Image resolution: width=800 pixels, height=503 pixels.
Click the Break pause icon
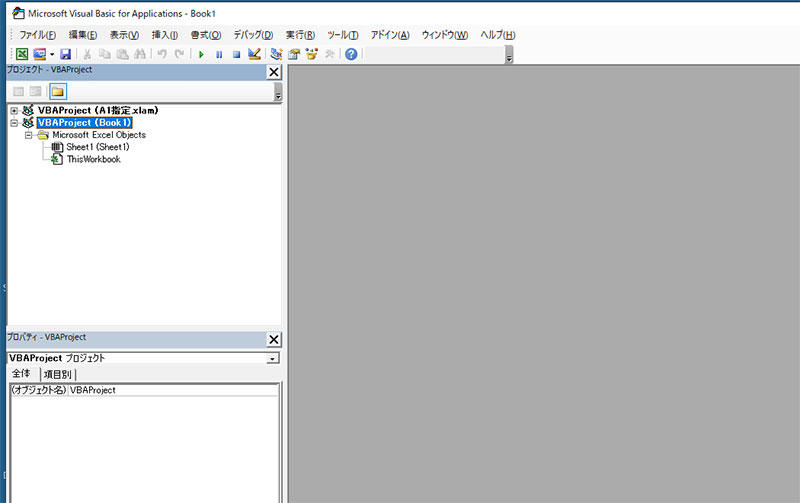[219, 54]
